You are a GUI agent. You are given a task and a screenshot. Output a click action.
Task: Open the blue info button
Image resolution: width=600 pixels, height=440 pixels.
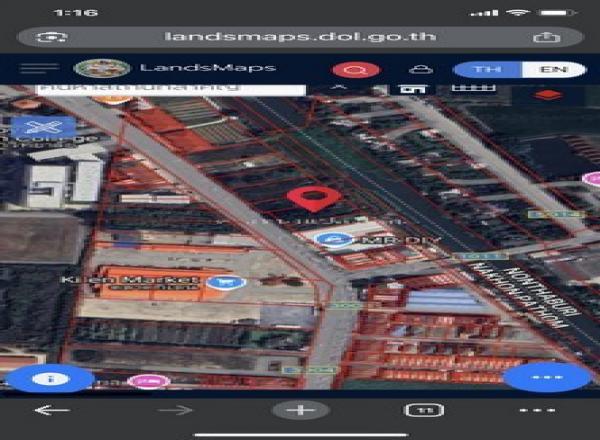(x=48, y=379)
